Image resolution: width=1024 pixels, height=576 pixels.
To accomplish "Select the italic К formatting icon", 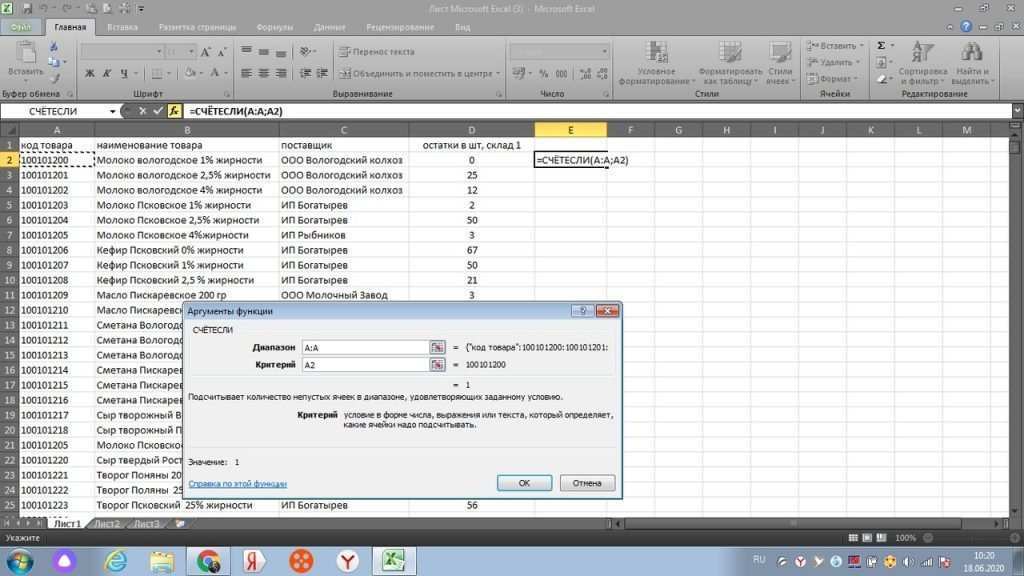I will [107, 72].
